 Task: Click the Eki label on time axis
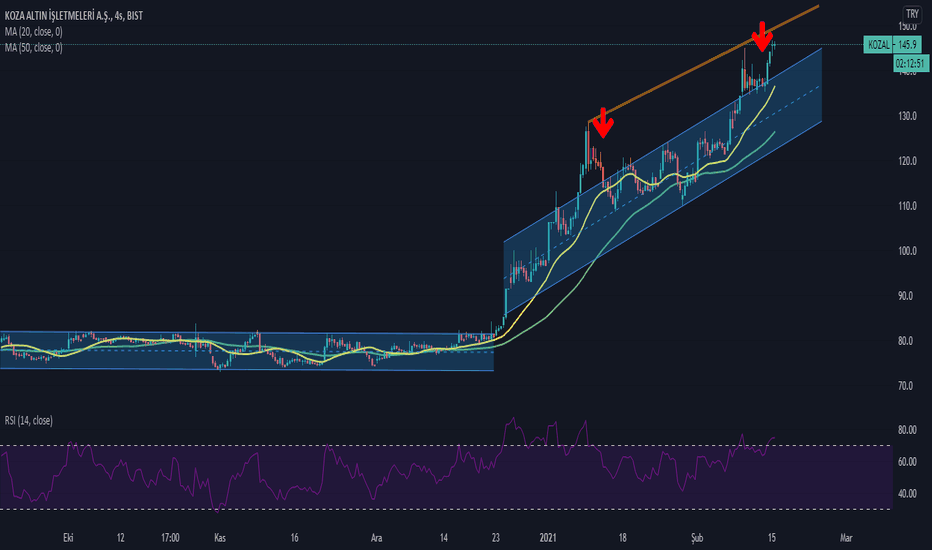click(x=68, y=538)
